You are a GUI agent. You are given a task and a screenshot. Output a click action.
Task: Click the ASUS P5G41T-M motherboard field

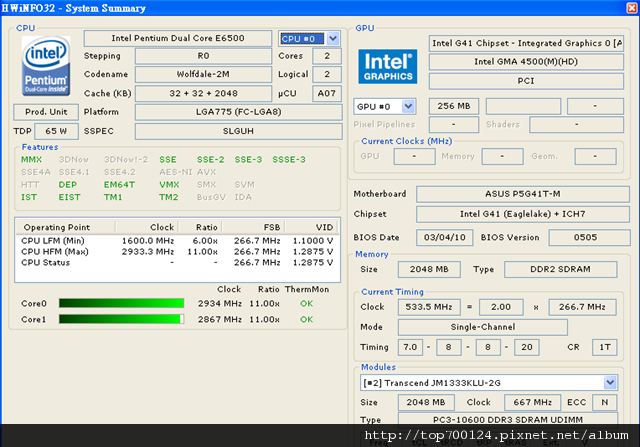523,194
